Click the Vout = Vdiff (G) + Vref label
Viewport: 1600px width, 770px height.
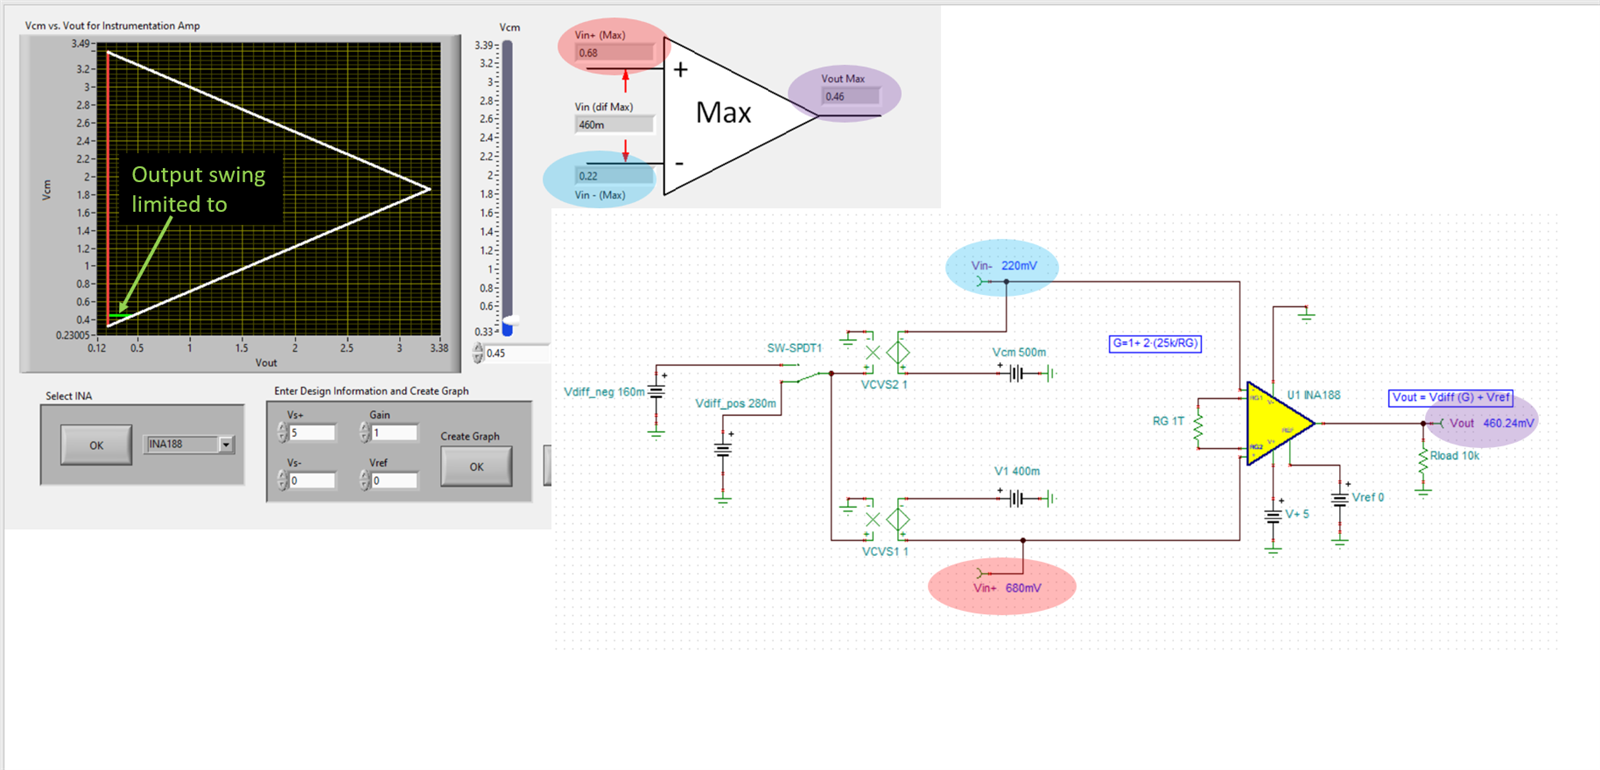(1451, 397)
